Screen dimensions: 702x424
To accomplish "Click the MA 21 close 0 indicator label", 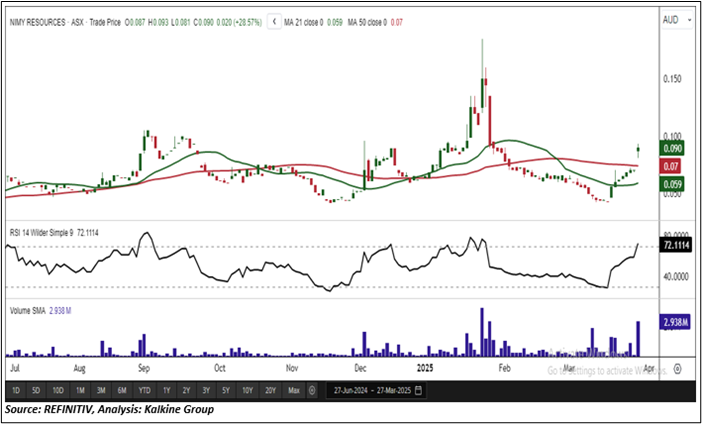I will pos(304,22).
